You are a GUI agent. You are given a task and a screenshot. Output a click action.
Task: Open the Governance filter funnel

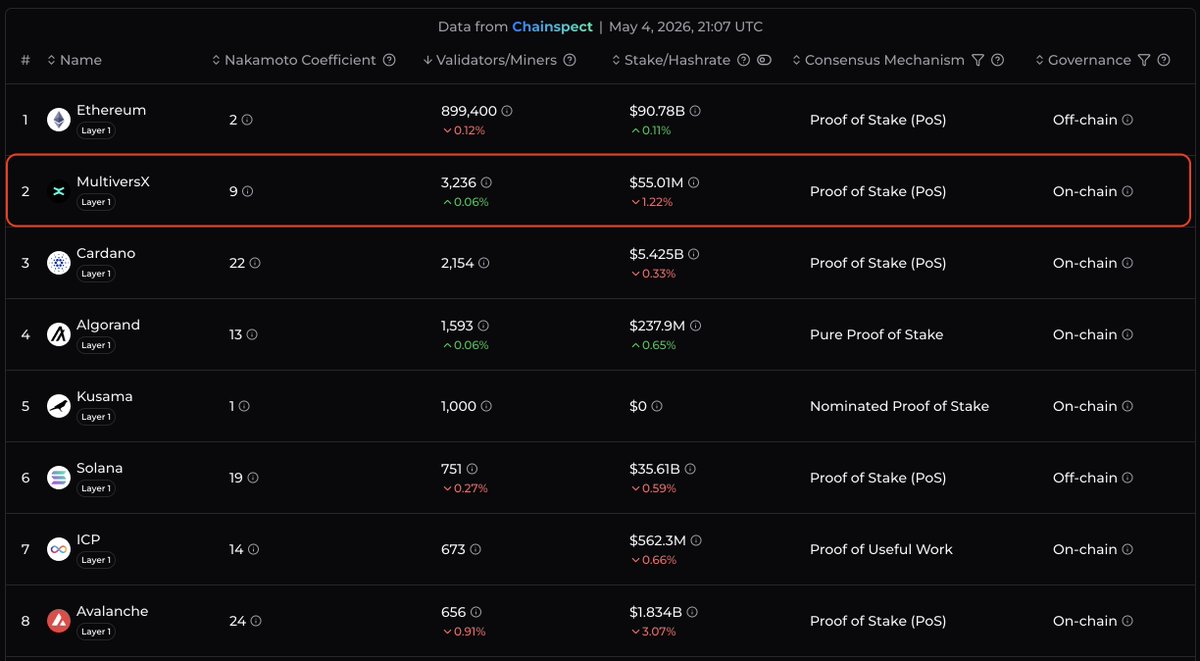1144,60
